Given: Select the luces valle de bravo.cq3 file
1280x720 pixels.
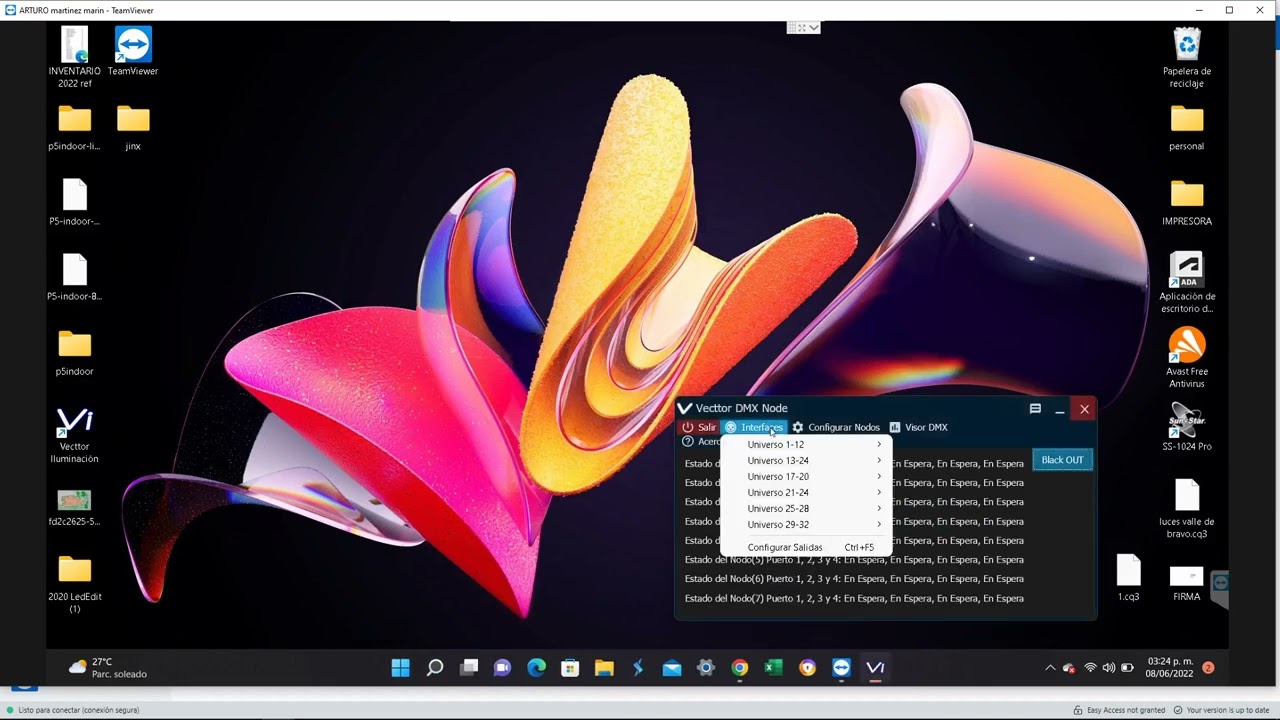Looking at the screenshot, I should (1187, 508).
